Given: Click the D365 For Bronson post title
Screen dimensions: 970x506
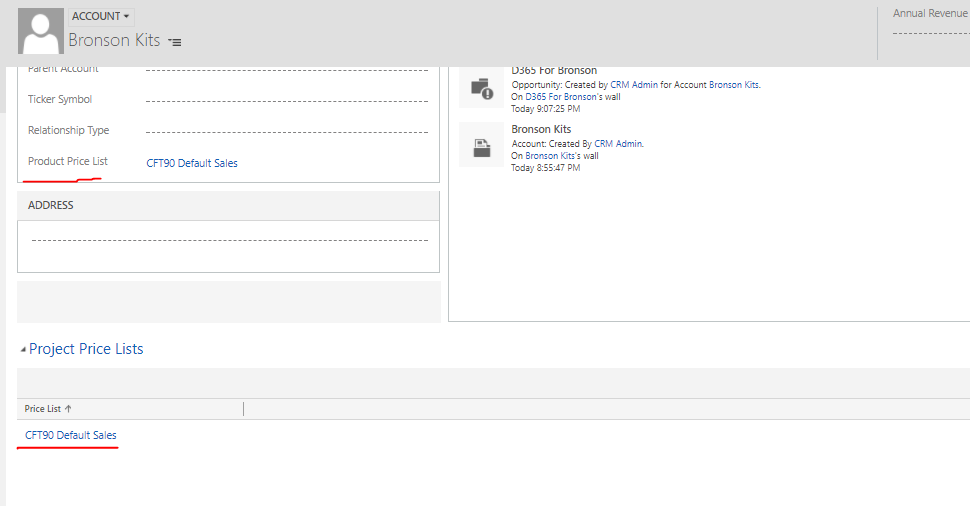Looking at the screenshot, I should pos(554,71).
